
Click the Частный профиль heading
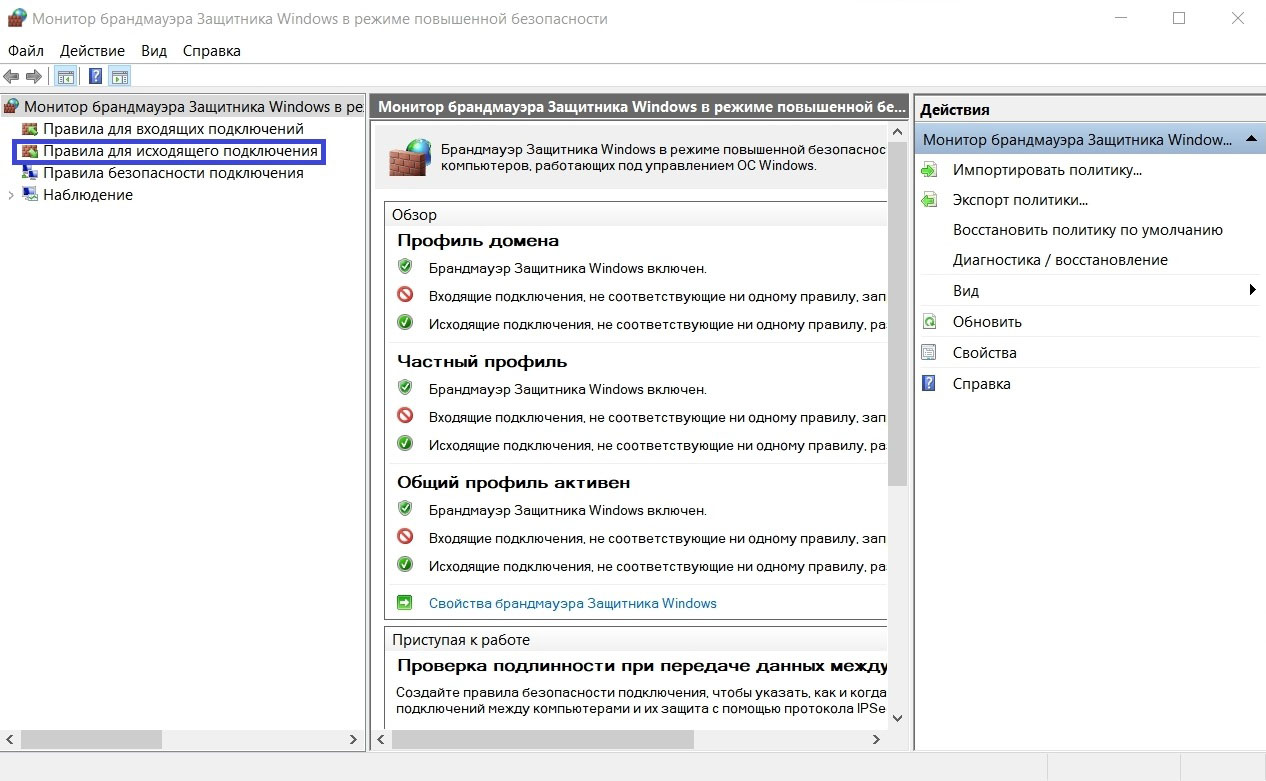482,361
